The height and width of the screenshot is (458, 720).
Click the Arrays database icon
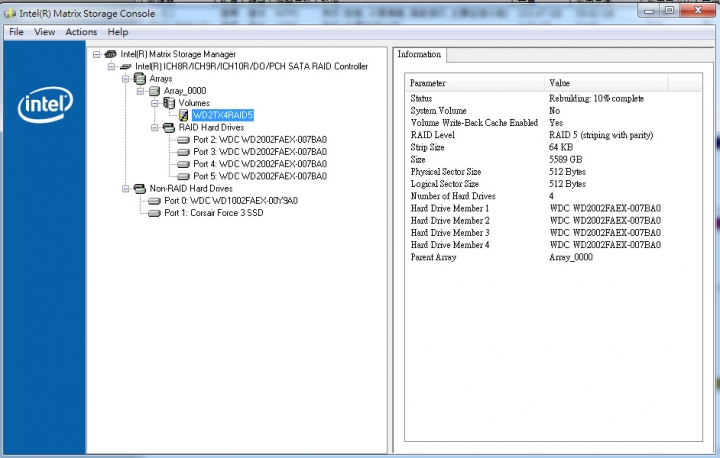[140, 79]
